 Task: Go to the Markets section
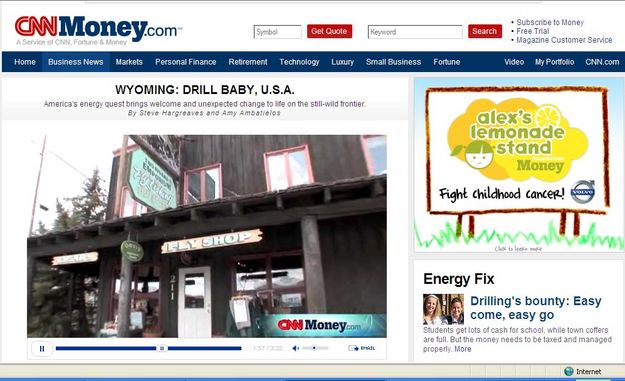tap(129, 62)
